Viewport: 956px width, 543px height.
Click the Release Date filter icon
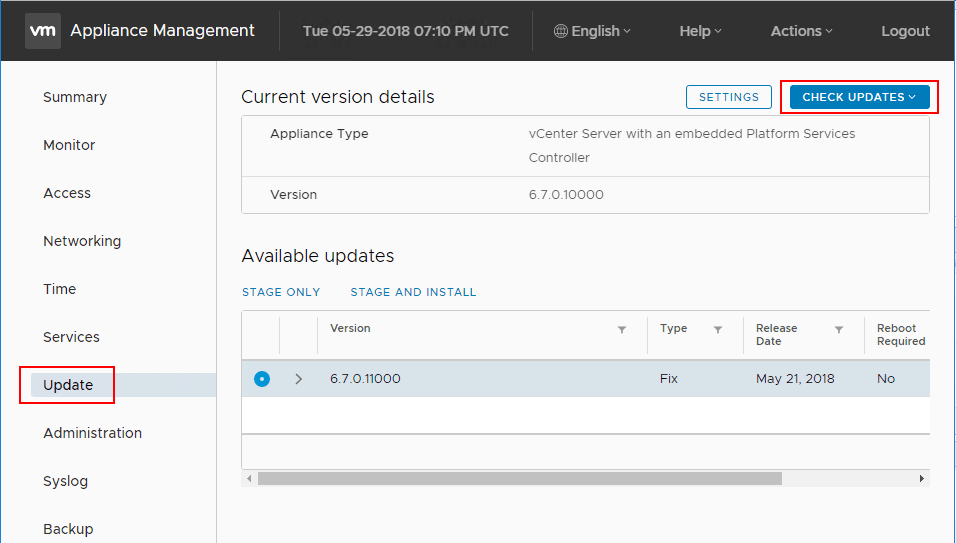[839, 329]
